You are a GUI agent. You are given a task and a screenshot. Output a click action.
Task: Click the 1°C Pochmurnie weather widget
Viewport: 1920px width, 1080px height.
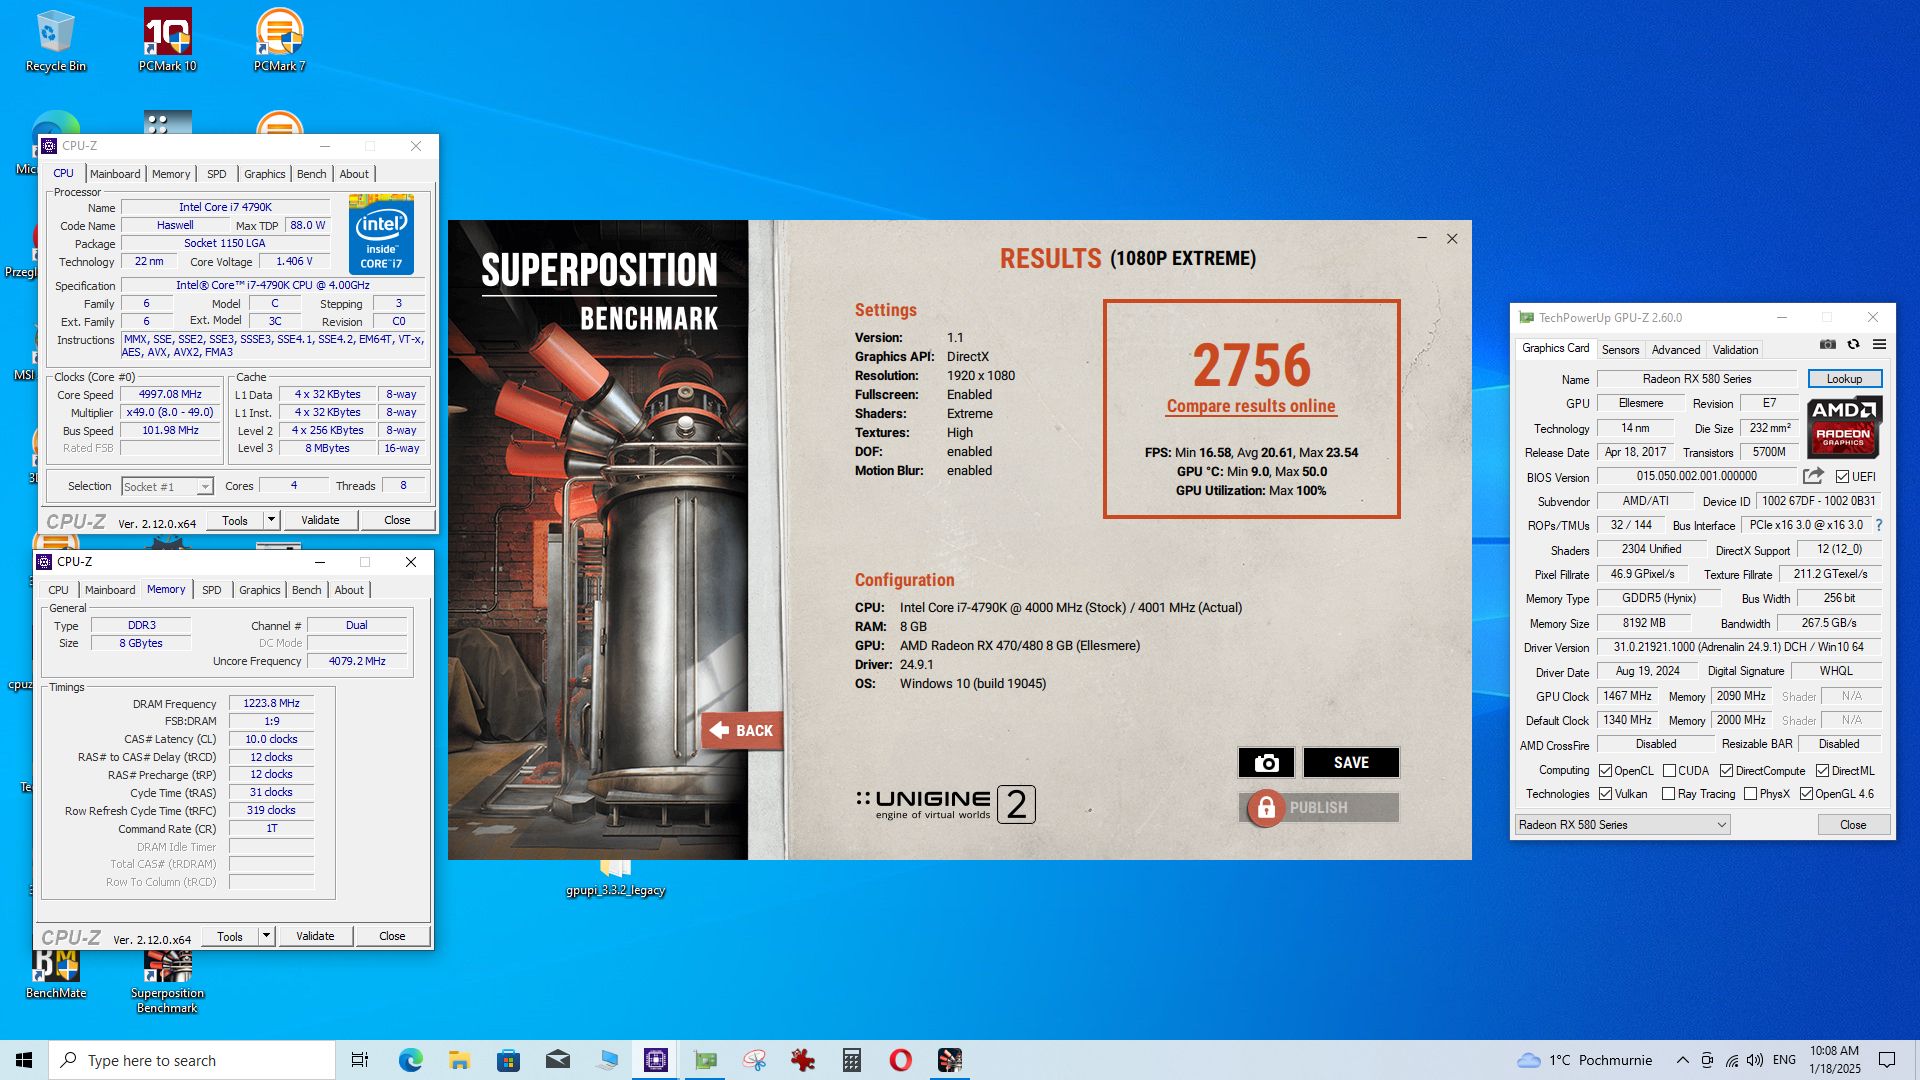coord(1584,1060)
